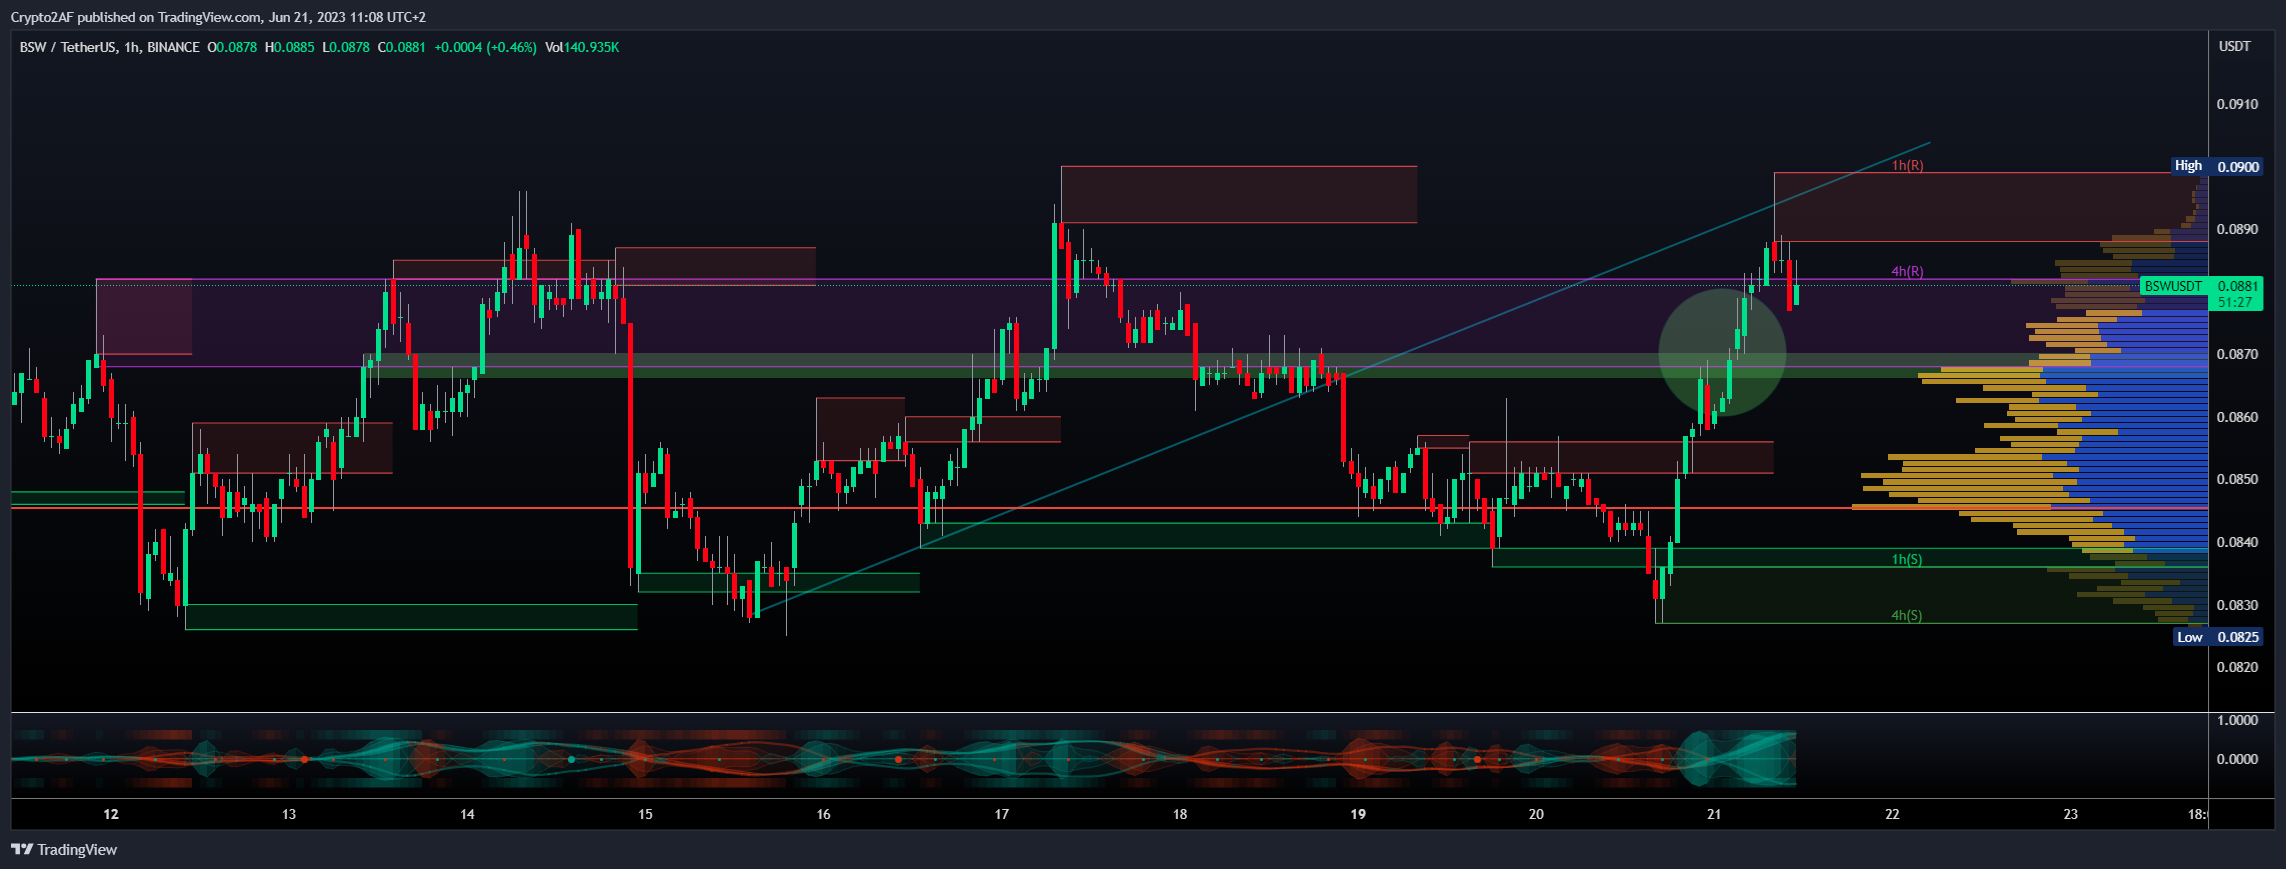Viewport: 2286px width, 869px height.
Task: Click date 15 on the time axis
Action: [645, 814]
